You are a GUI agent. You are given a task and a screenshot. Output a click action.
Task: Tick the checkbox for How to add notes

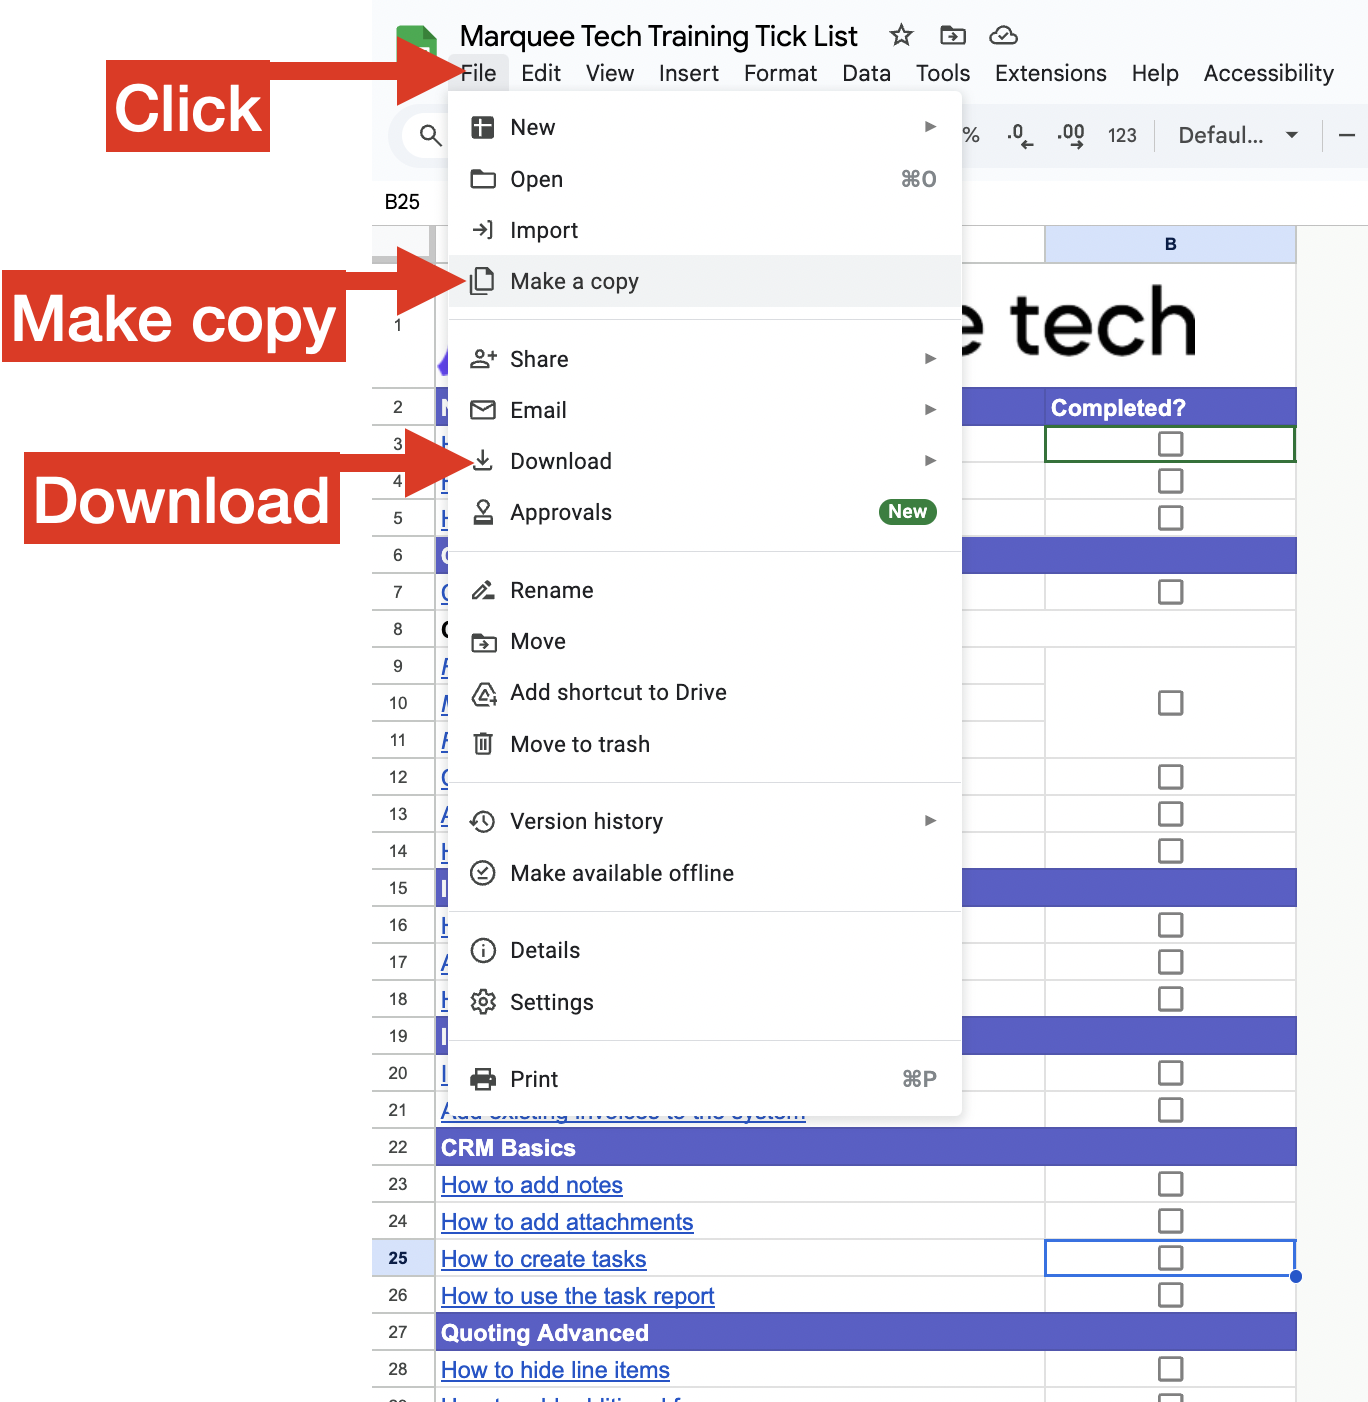coord(1170,1184)
